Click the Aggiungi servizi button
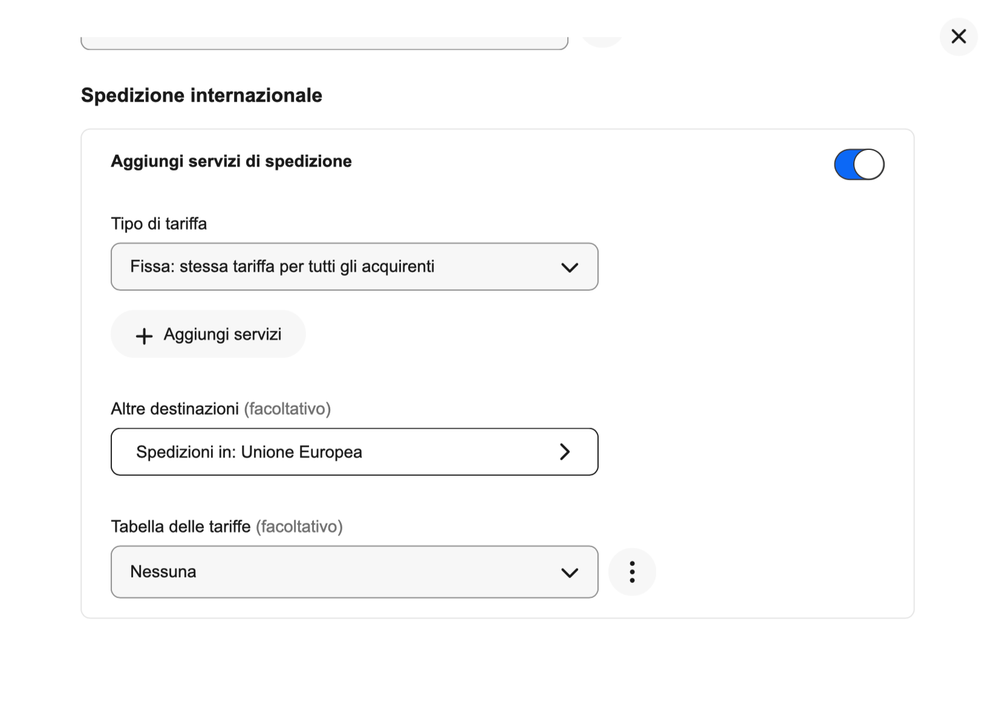Image resolution: width=999 pixels, height=711 pixels. [x=208, y=333]
